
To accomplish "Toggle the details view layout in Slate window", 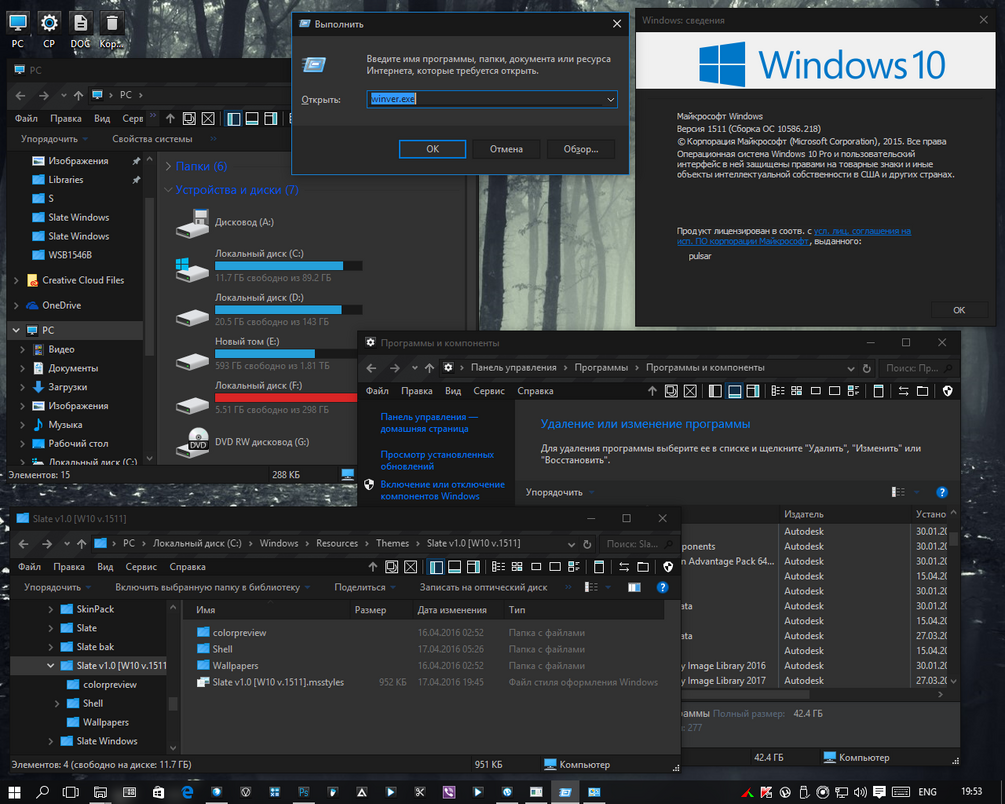I will pos(498,566).
